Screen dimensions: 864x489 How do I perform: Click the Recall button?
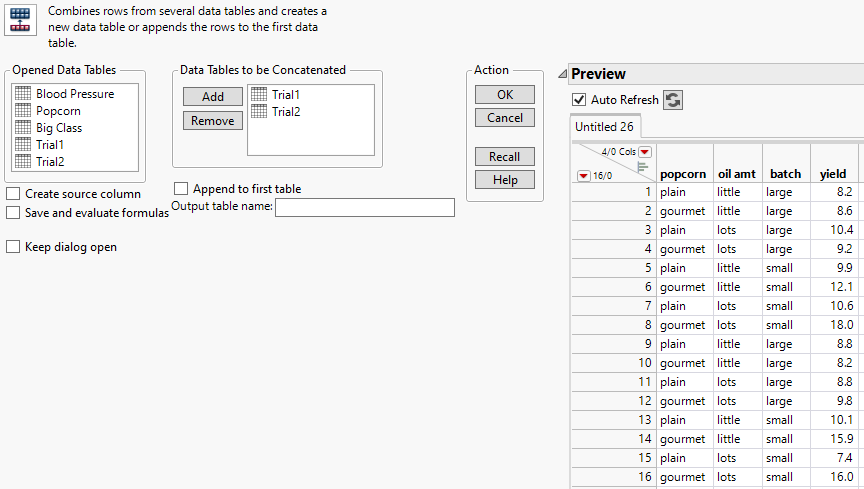(x=505, y=157)
